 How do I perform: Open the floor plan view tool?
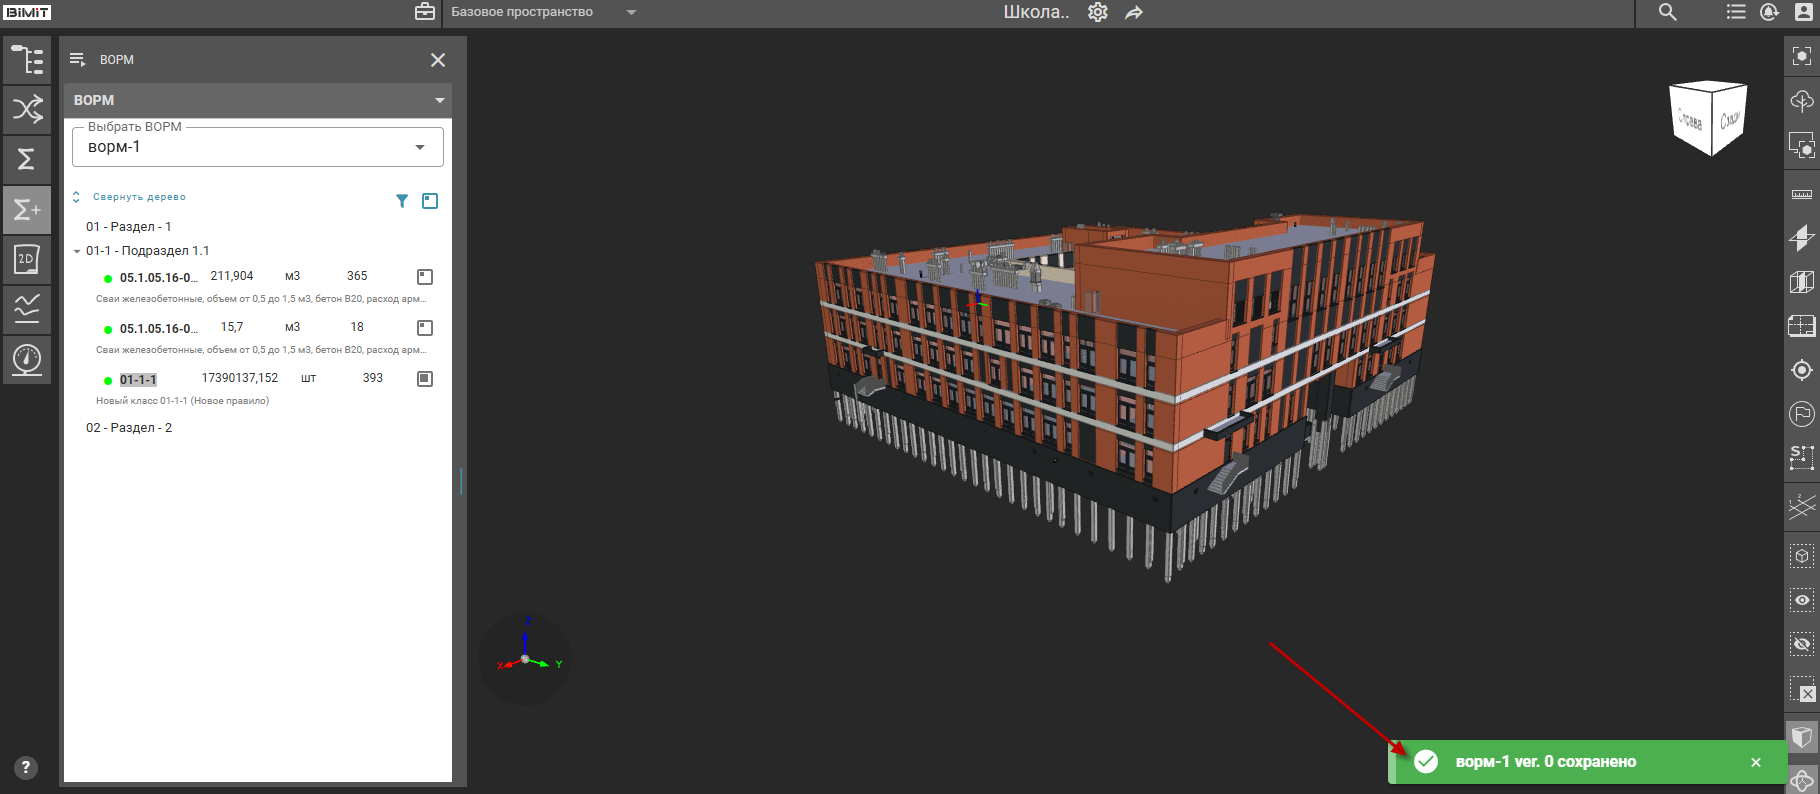tap(1802, 326)
